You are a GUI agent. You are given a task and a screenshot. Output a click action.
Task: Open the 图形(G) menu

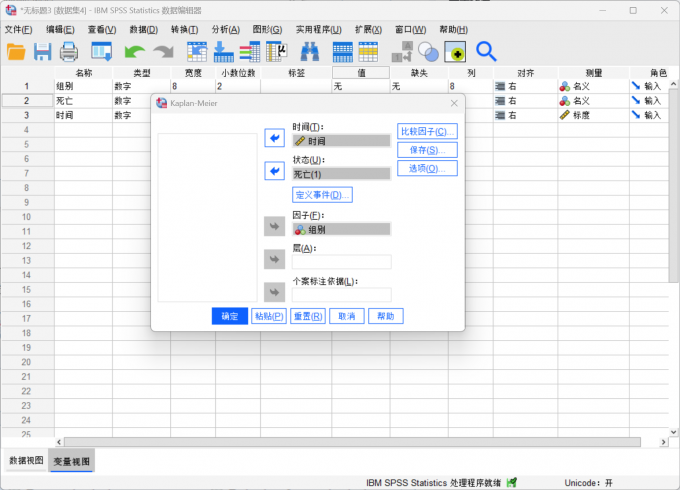pyautogui.click(x=267, y=29)
